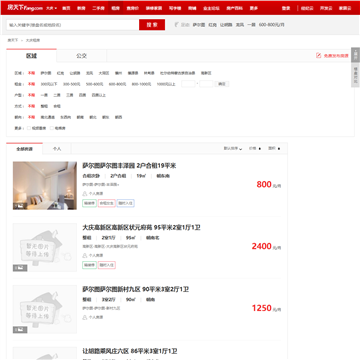Open 开发云 link in header
Screen dimensions: 360x360
click(326, 8)
